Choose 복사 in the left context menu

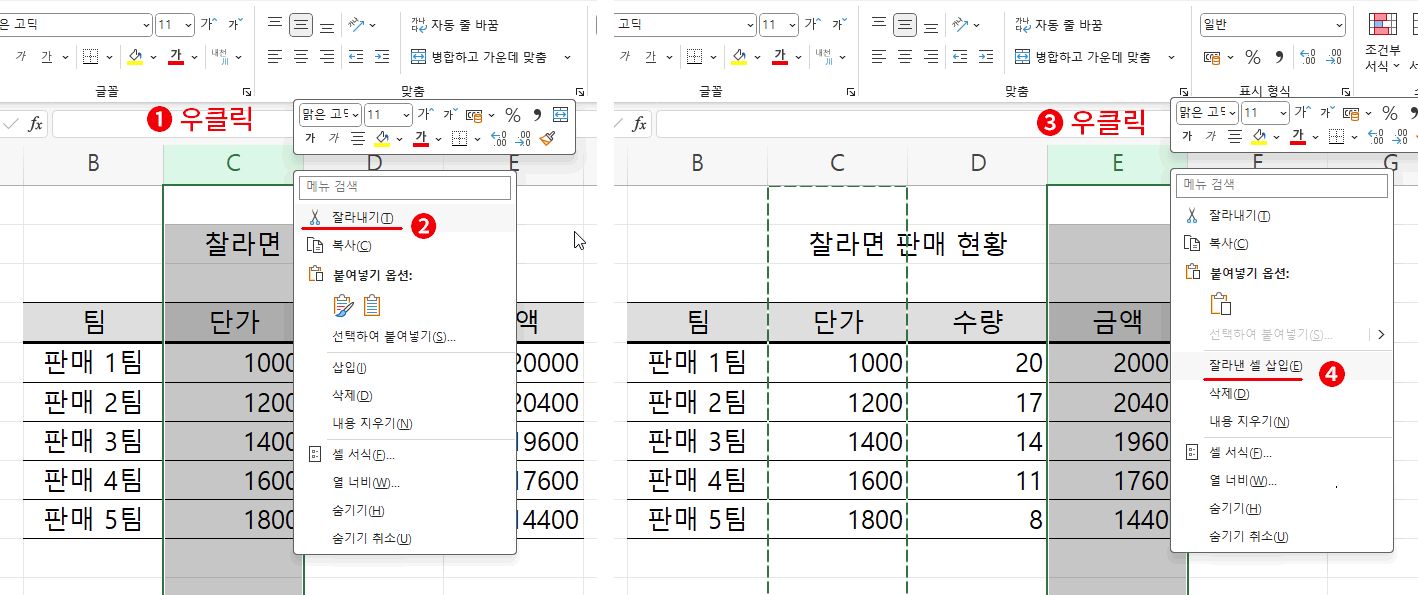[405, 245]
